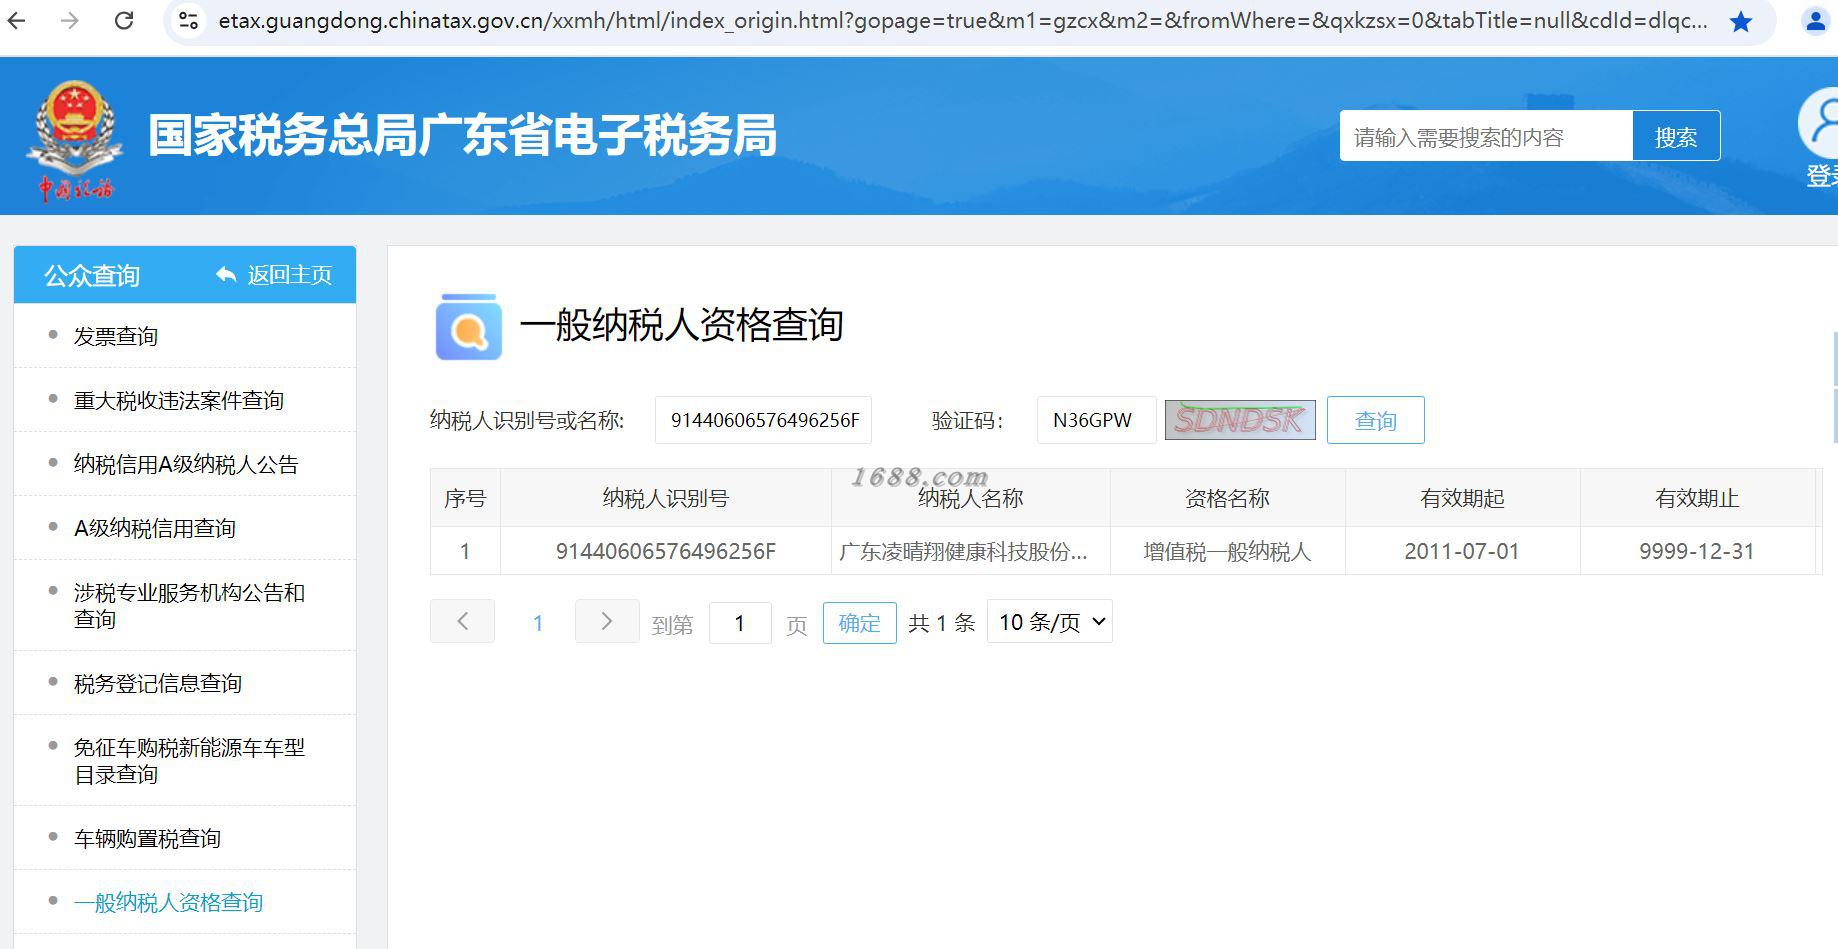Go back with browser back arrow
1838x949 pixels.
[x=17, y=20]
